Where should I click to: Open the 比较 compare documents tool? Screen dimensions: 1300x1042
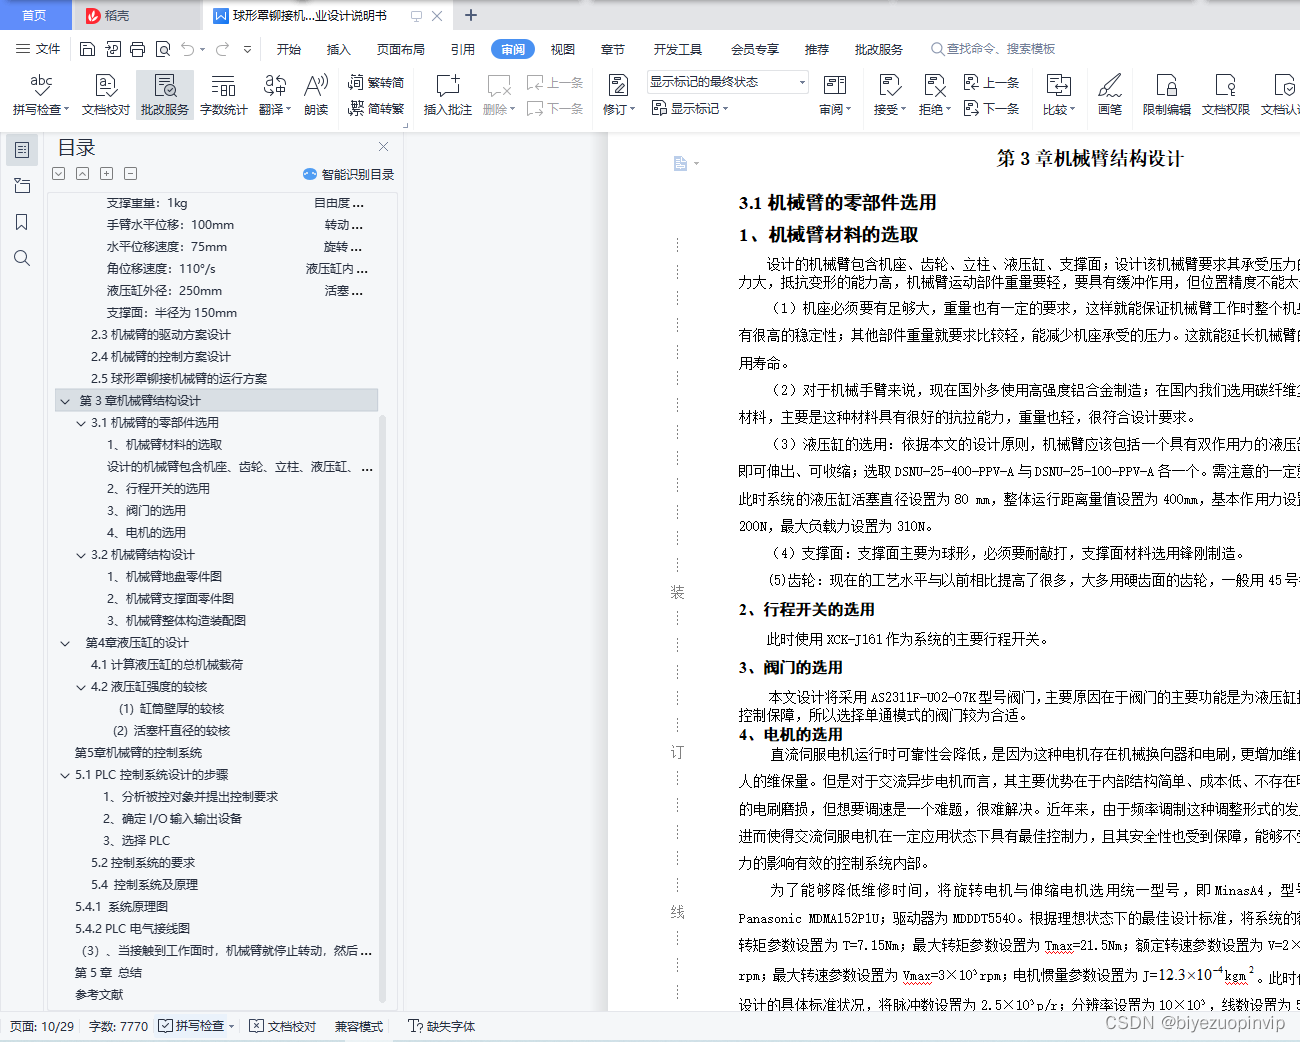(1059, 95)
